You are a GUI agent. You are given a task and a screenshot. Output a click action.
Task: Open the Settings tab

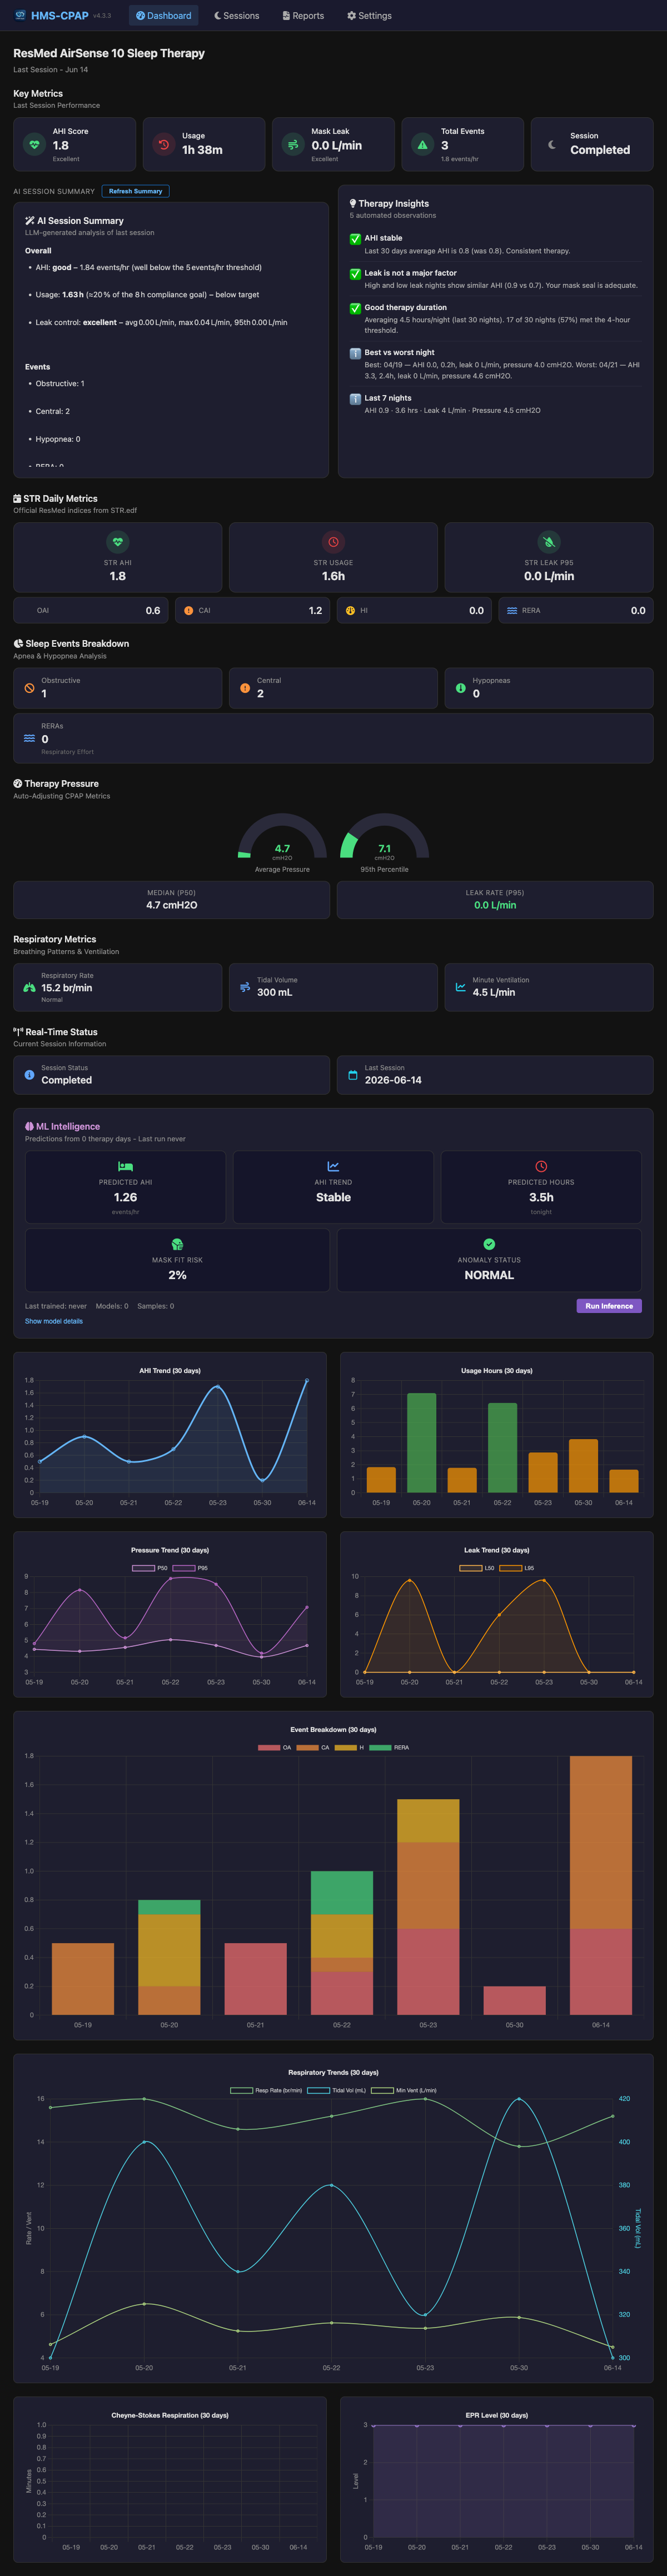(369, 15)
